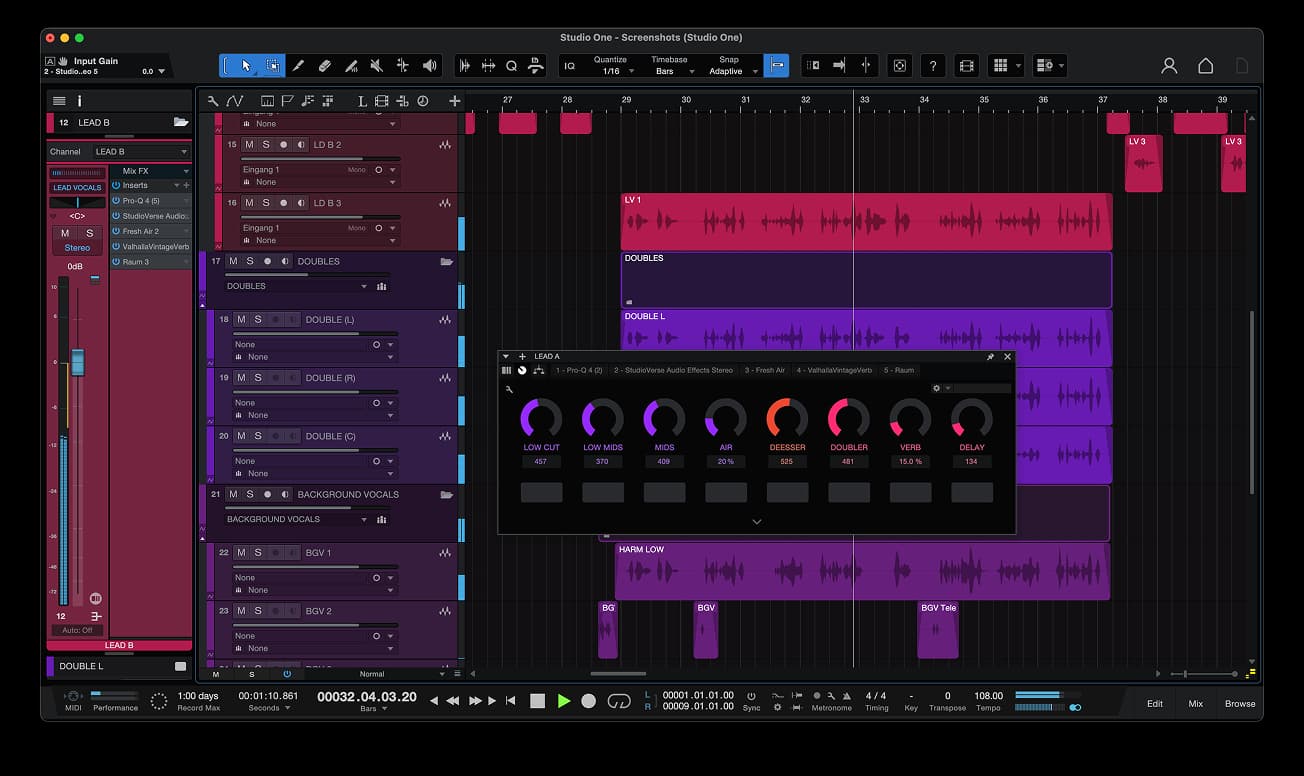Show automation curve icon above the track list
The height and width of the screenshot is (776, 1304).
(234, 101)
